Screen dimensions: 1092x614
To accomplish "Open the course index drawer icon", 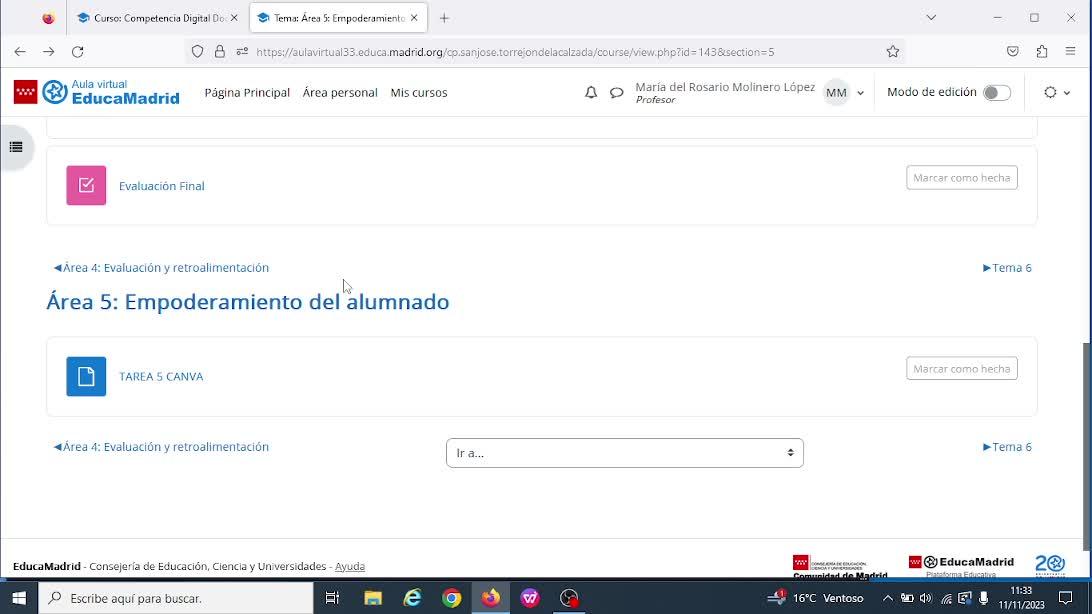I will (x=16, y=147).
